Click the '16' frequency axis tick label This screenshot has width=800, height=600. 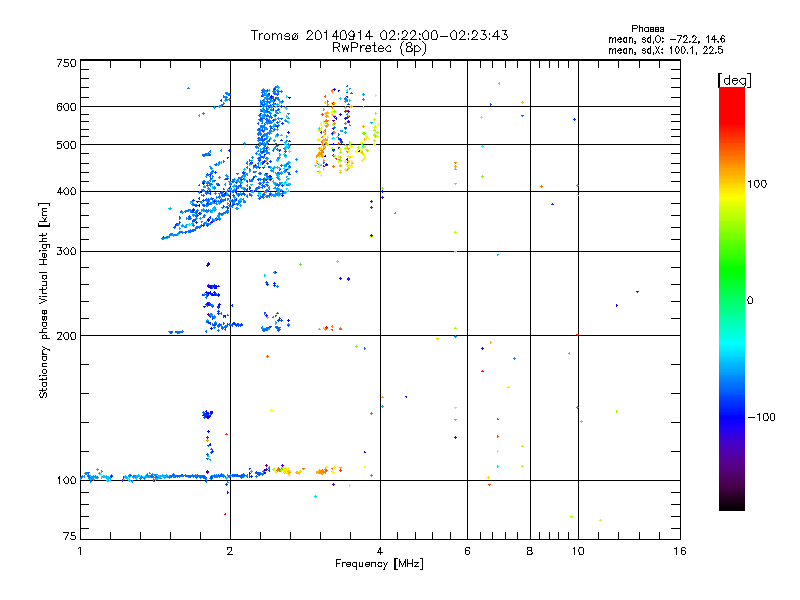680,551
